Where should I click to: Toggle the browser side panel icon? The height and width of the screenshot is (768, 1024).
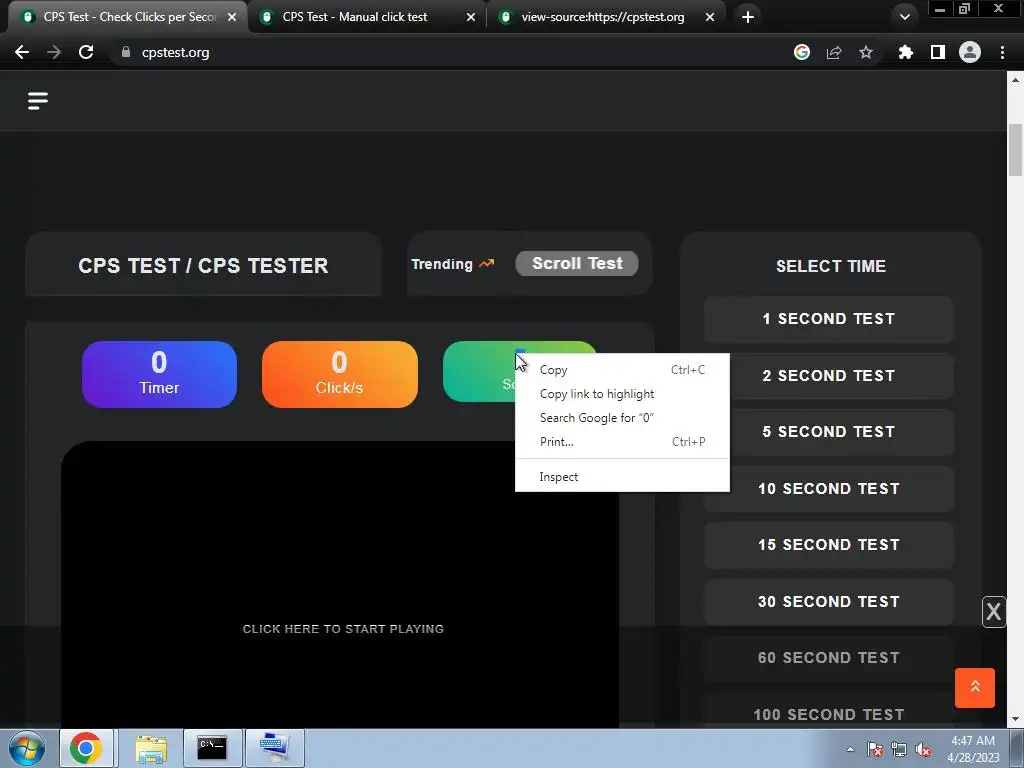[x=938, y=52]
